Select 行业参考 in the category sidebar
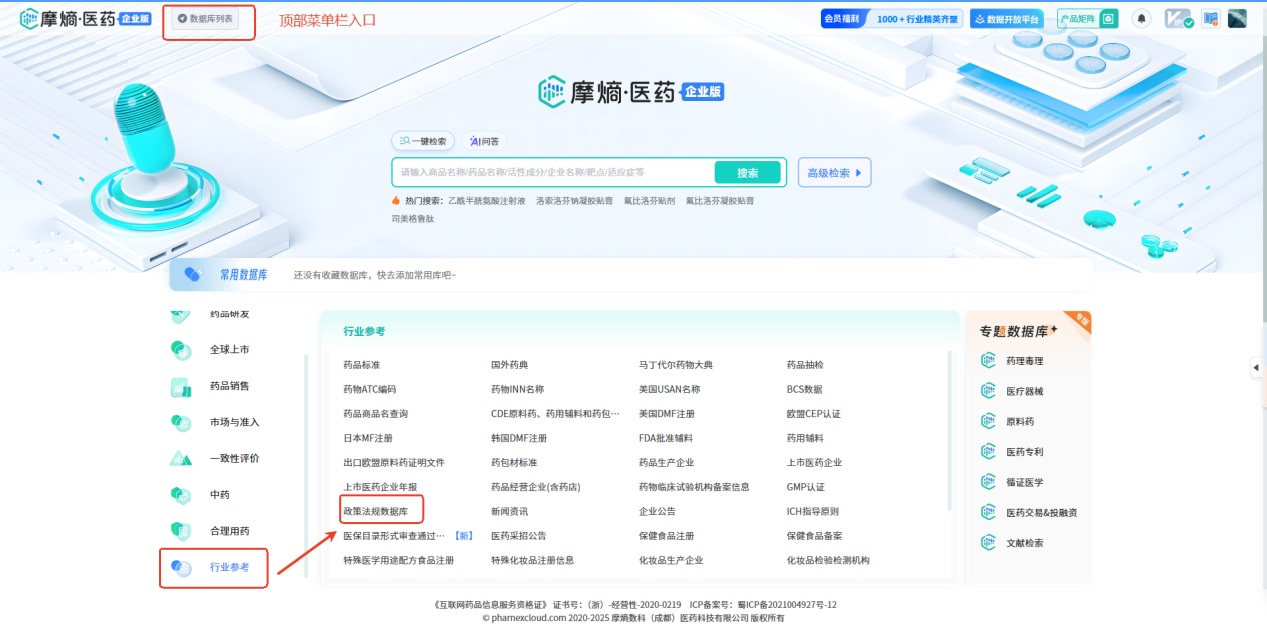 [229, 568]
